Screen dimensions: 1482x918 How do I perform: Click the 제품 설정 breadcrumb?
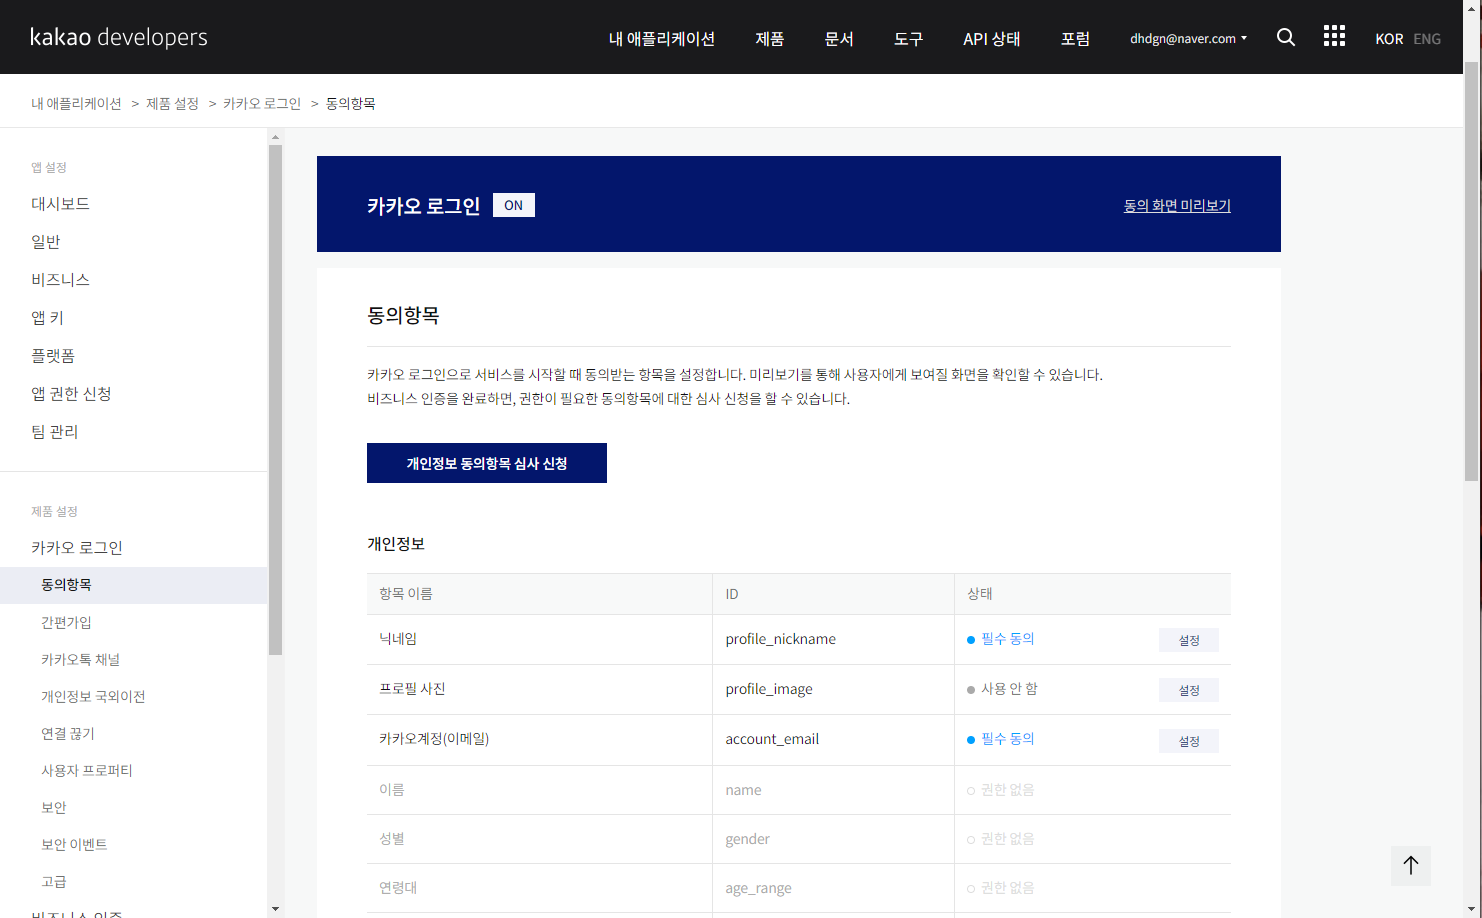172,103
